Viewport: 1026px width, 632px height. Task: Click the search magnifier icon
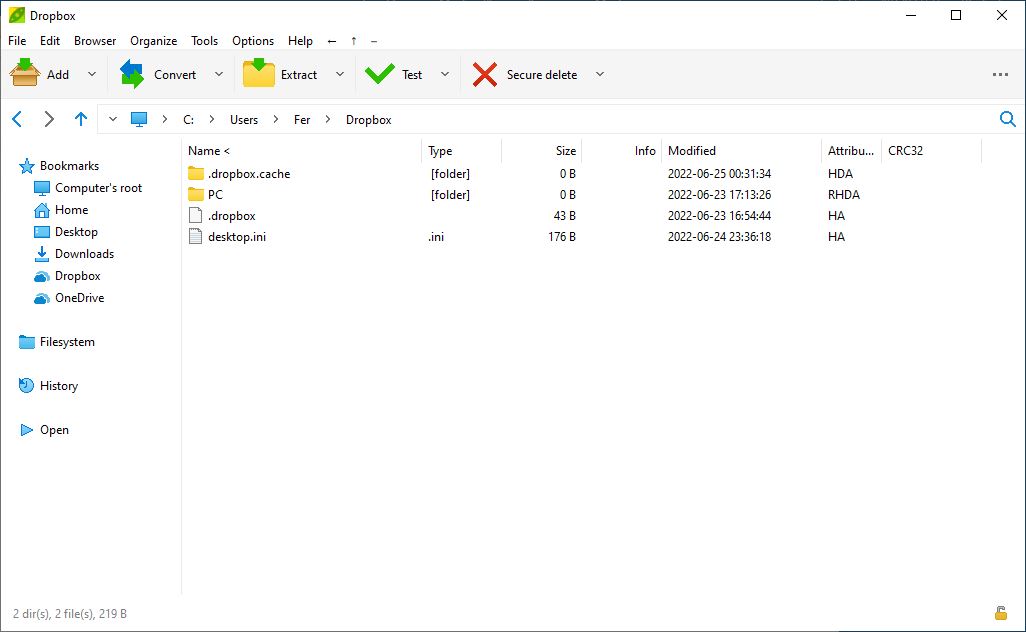pos(1008,119)
